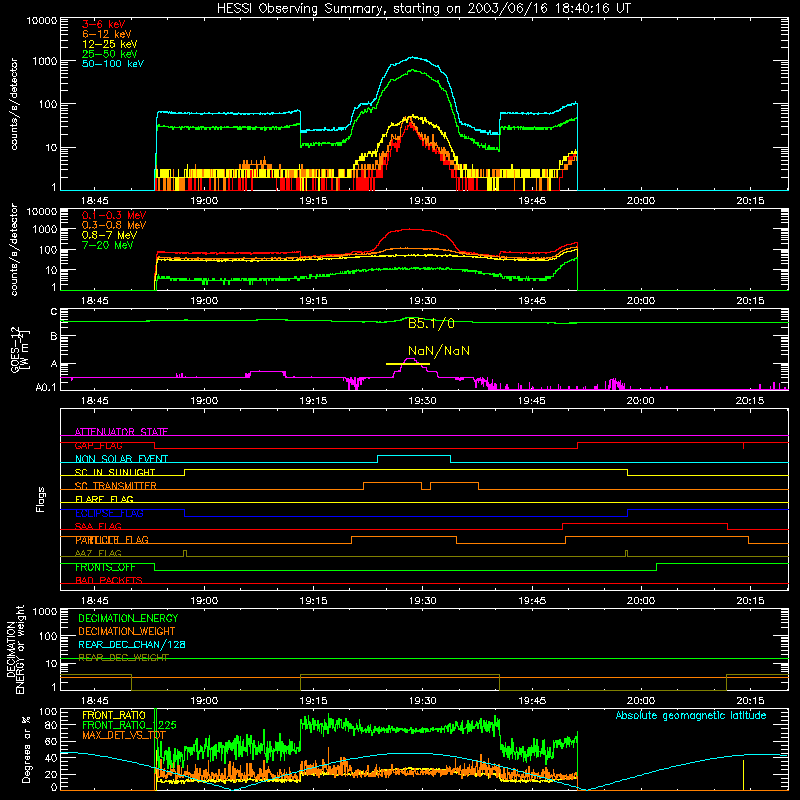Select the 3-6 keV legend label
Screen dimensions: 800x800
click(x=104, y=24)
